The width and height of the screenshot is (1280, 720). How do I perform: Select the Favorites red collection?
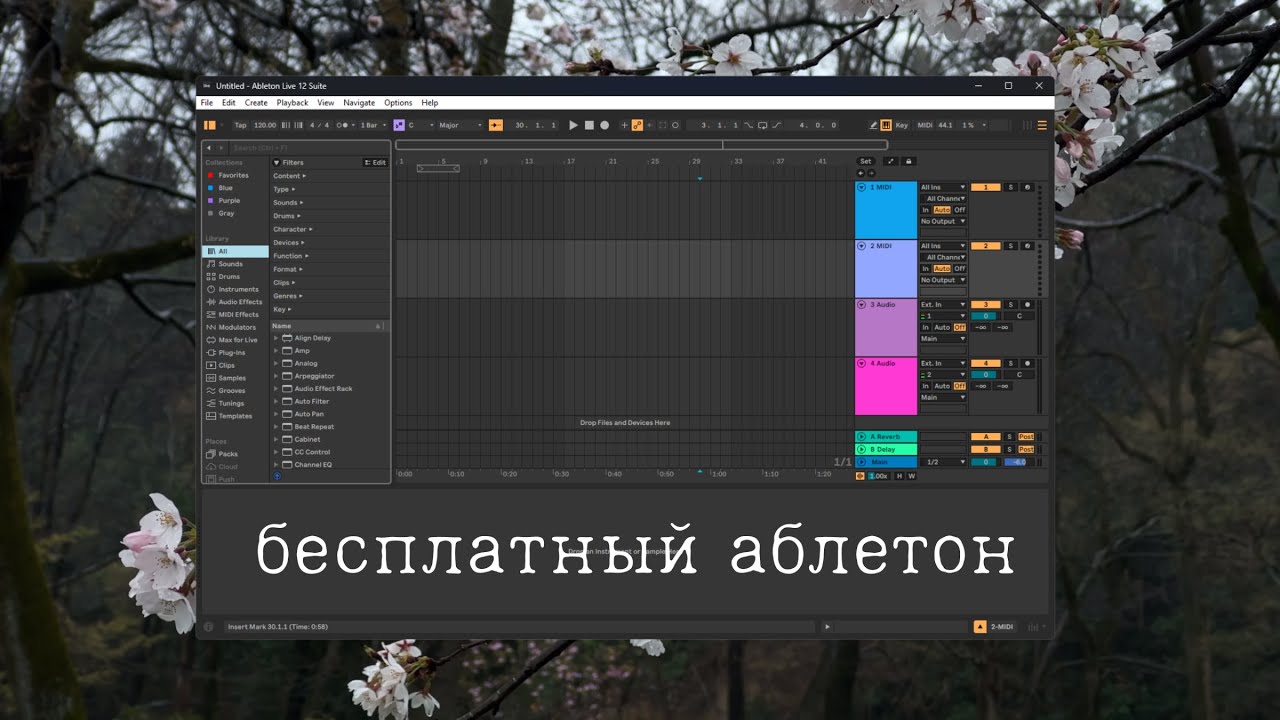(x=233, y=175)
